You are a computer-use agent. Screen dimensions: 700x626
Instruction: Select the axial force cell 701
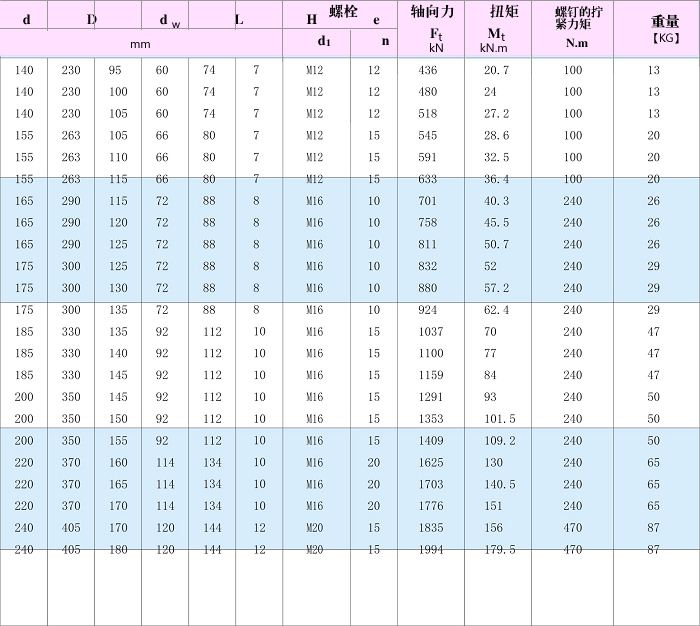click(428, 201)
